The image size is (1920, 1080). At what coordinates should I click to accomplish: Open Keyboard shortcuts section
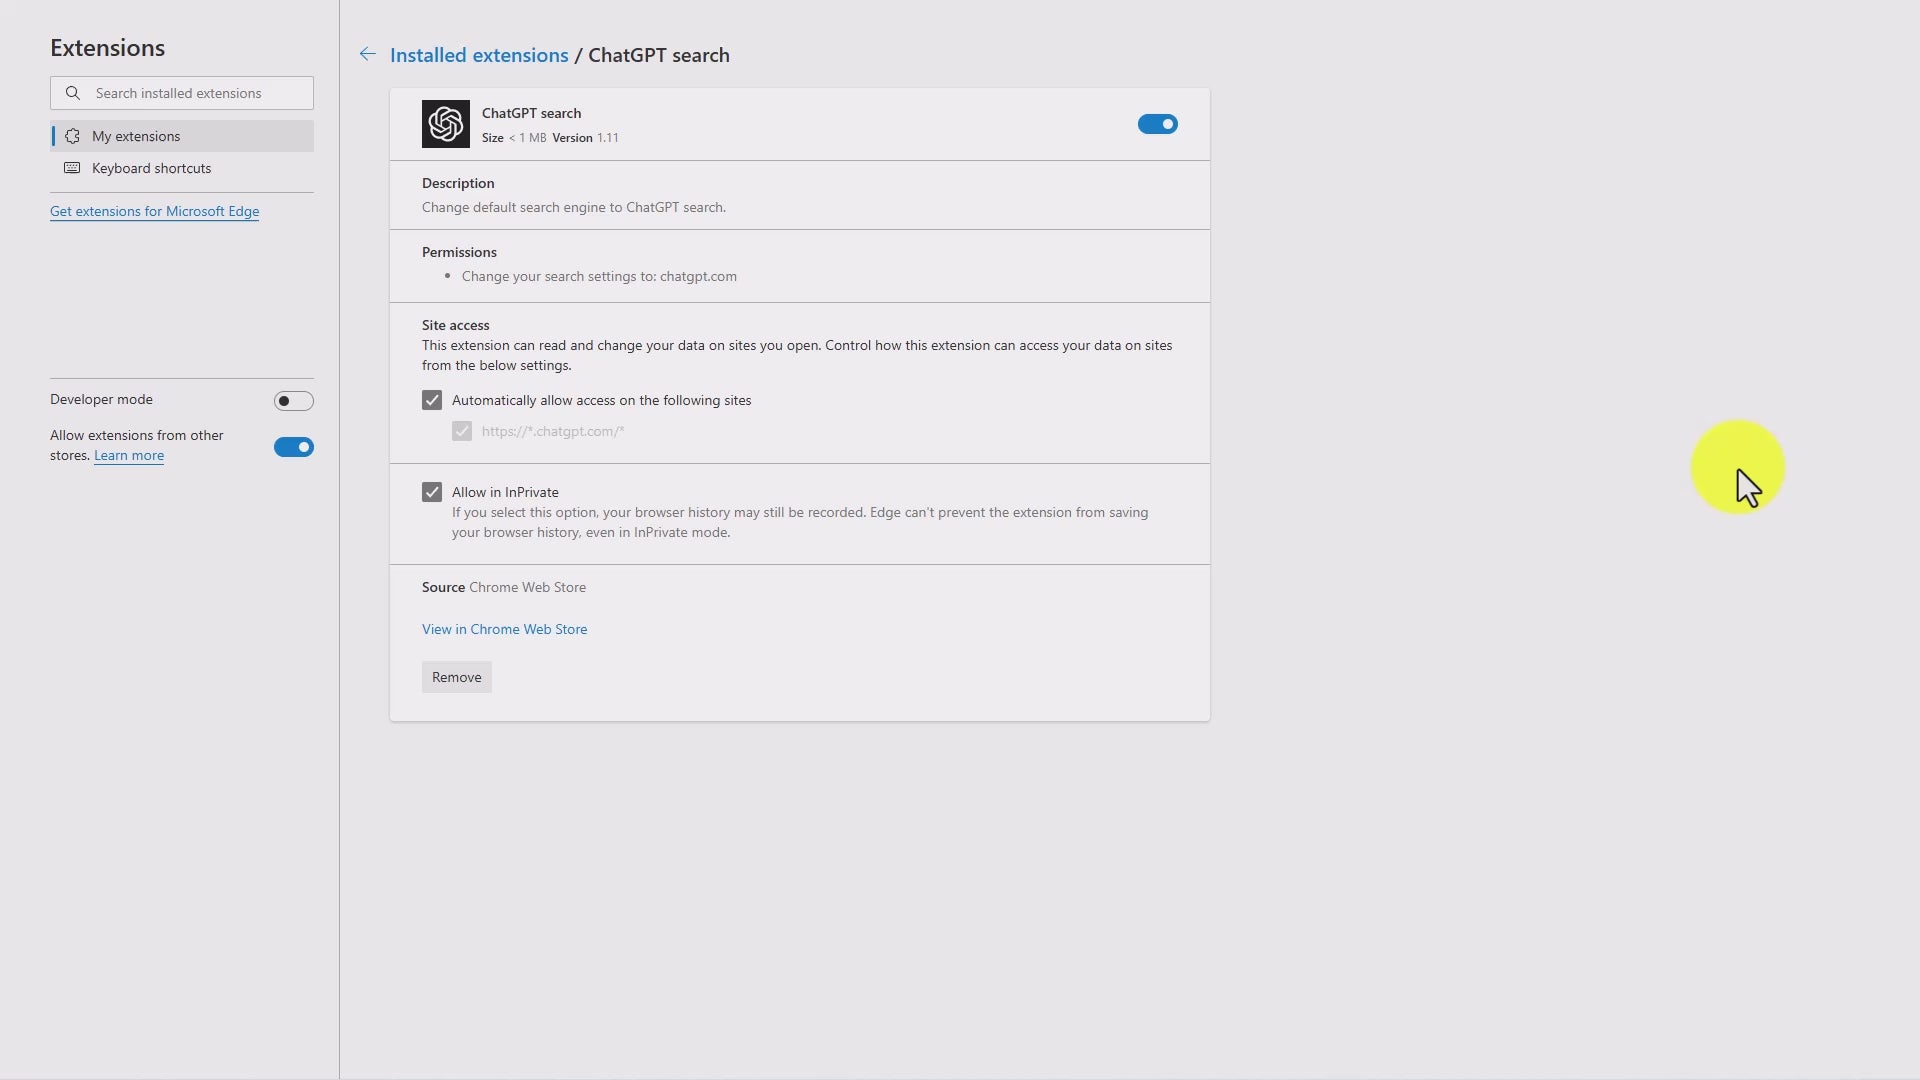(x=151, y=168)
